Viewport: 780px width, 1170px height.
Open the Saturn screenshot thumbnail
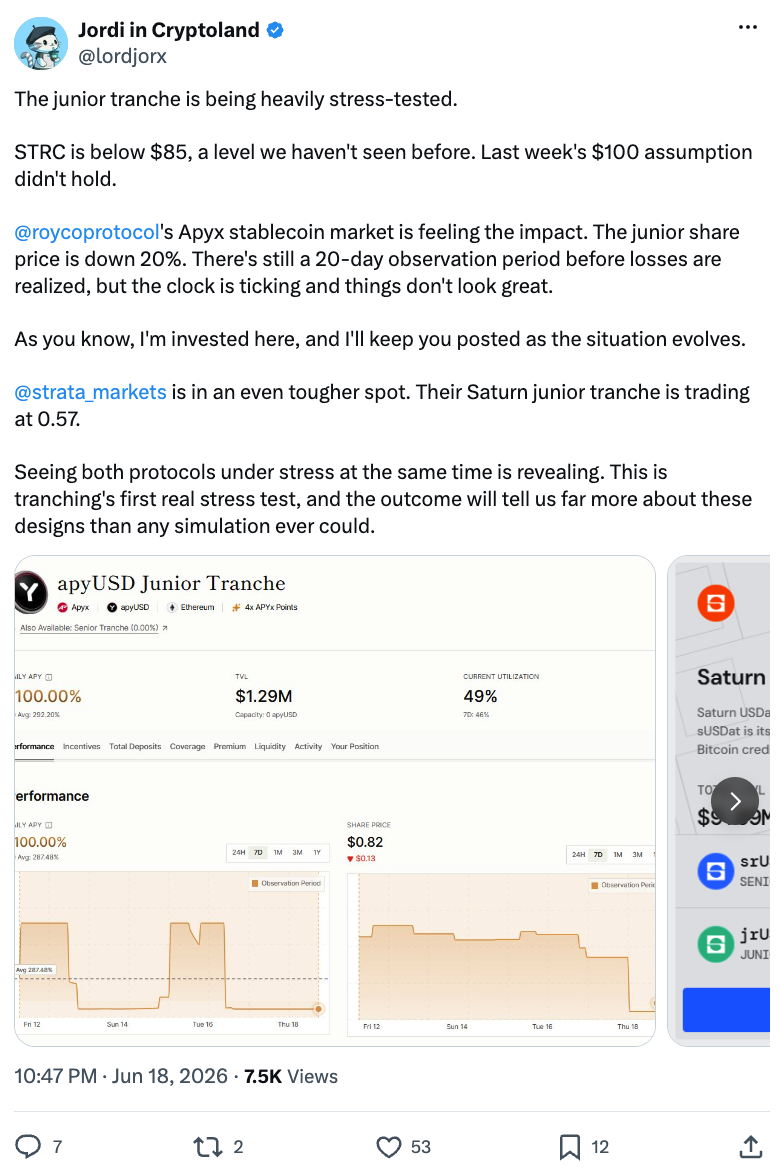[718, 801]
